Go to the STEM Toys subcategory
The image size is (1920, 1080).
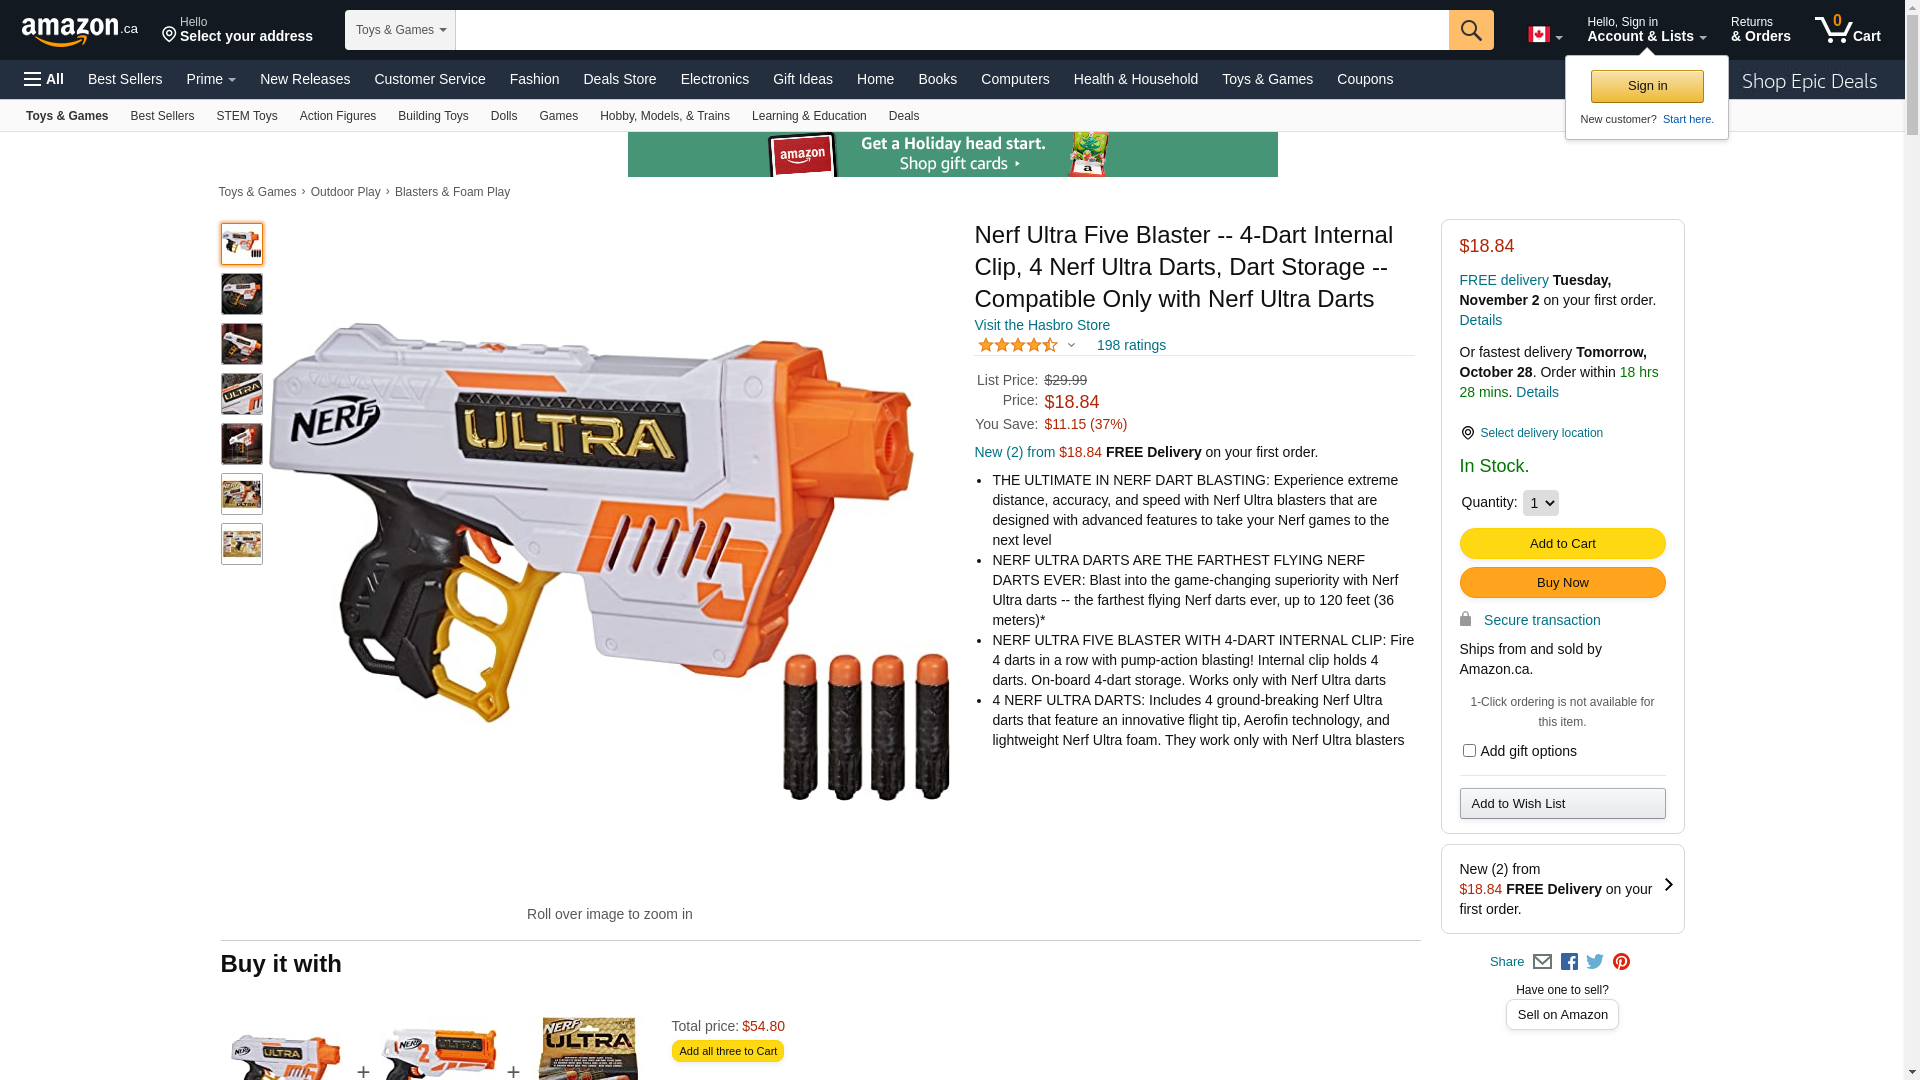(x=247, y=116)
